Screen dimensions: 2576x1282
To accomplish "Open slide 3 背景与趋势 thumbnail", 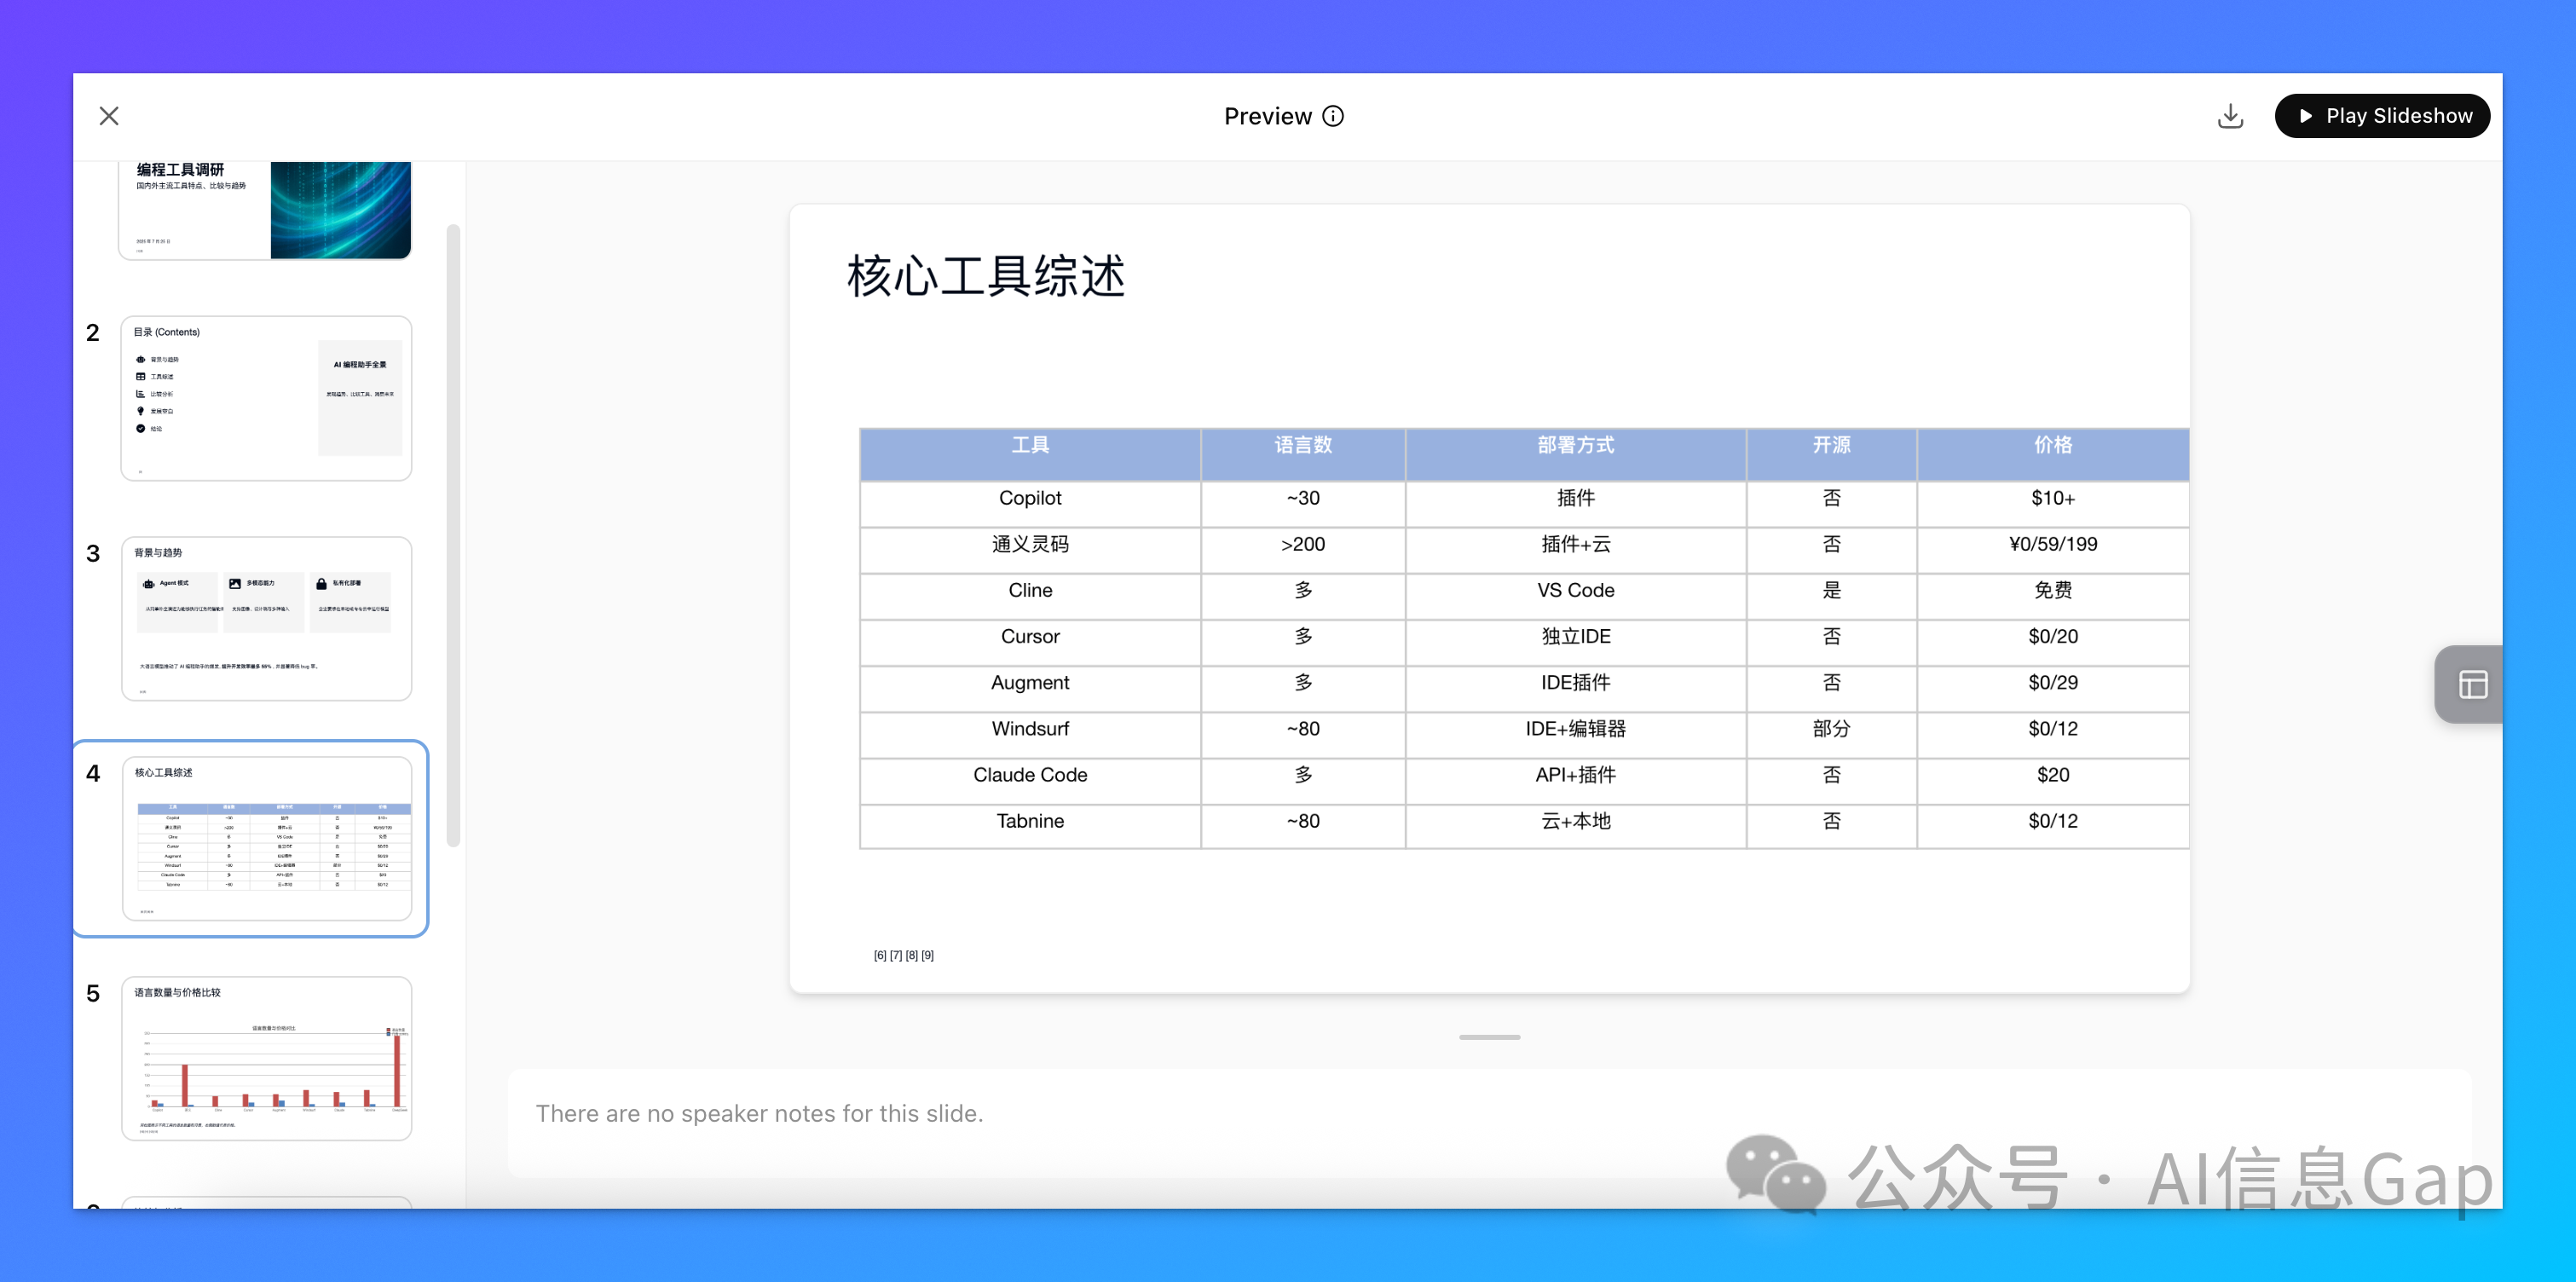I will coord(265,618).
